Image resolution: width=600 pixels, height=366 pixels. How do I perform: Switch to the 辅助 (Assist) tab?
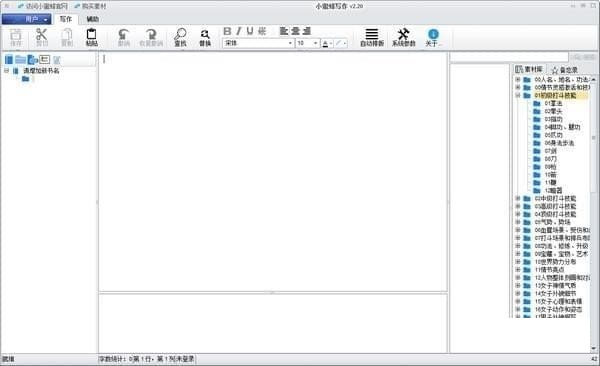[93, 19]
